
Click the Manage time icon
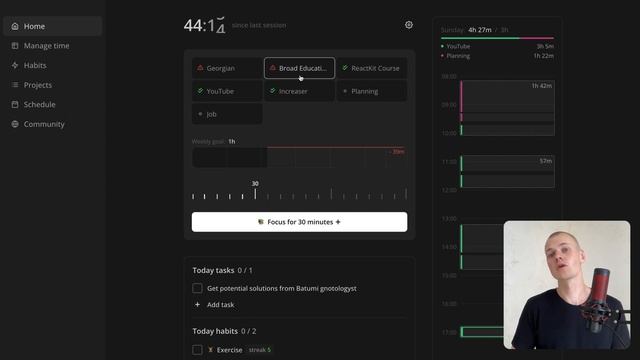tap(15, 46)
